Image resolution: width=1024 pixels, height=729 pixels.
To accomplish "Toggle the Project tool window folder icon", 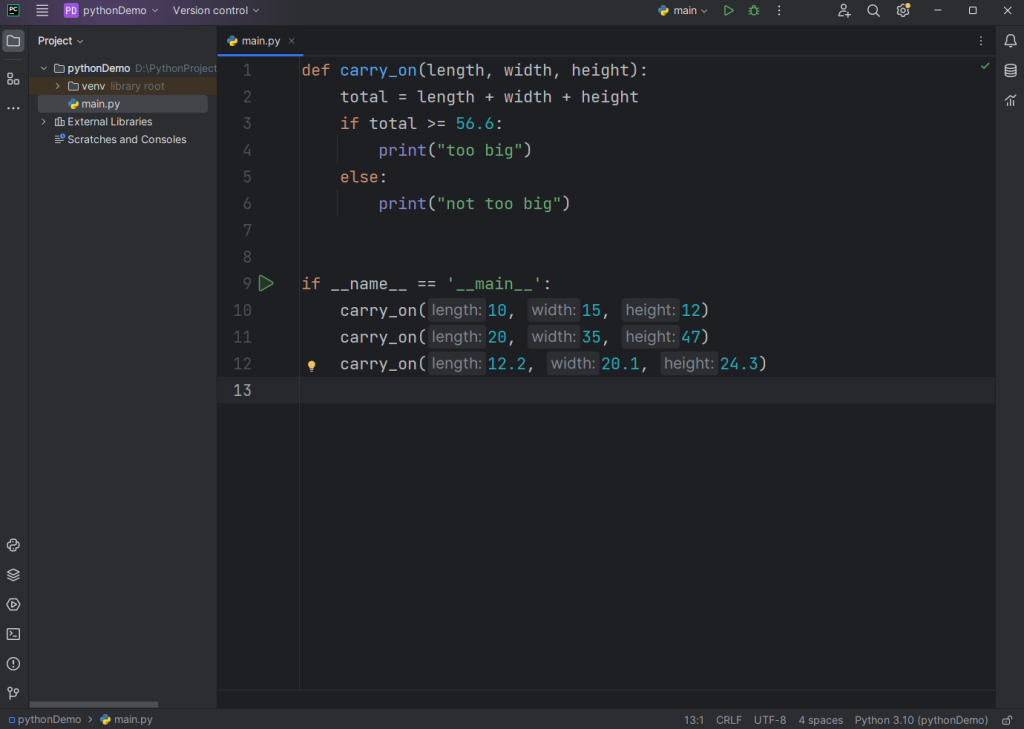I will (13, 41).
